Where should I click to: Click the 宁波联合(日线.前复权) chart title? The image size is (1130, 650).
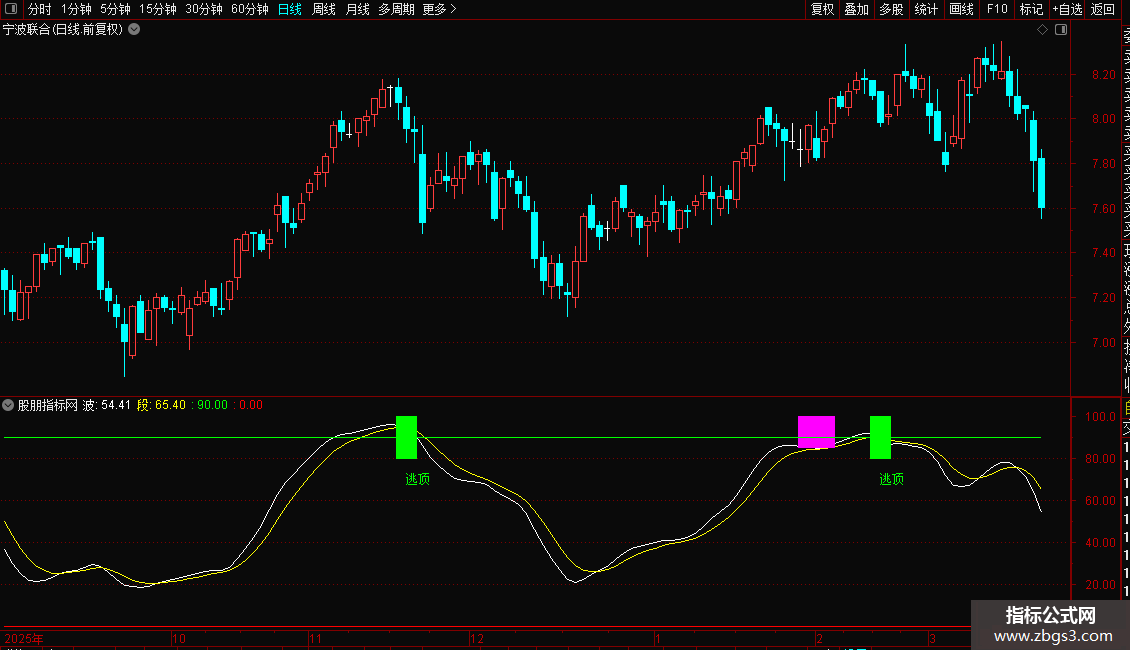pyautogui.click(x=63, y=30)
